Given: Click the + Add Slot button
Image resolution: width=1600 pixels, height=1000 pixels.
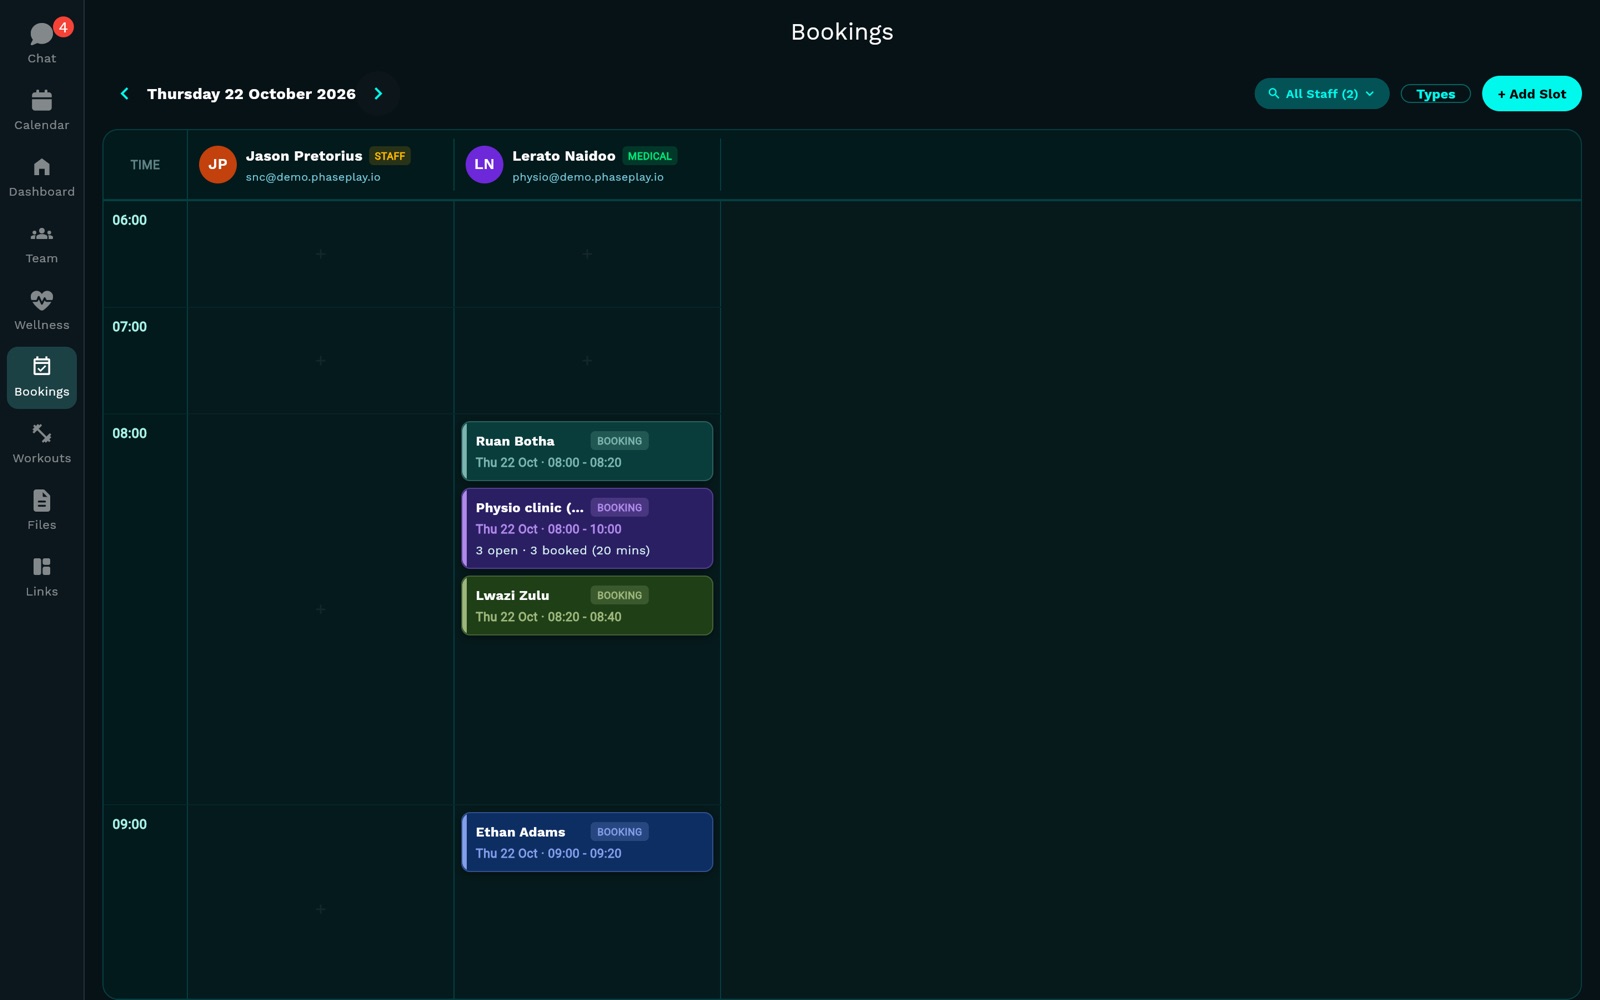Looking at the screenshot, I should 1531,94.
